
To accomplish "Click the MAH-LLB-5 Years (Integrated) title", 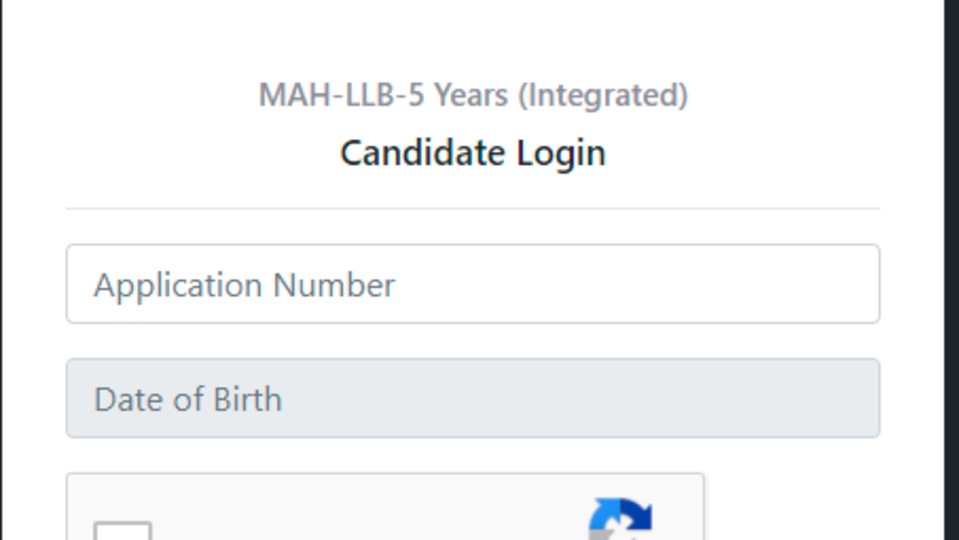I will [473, 95].
